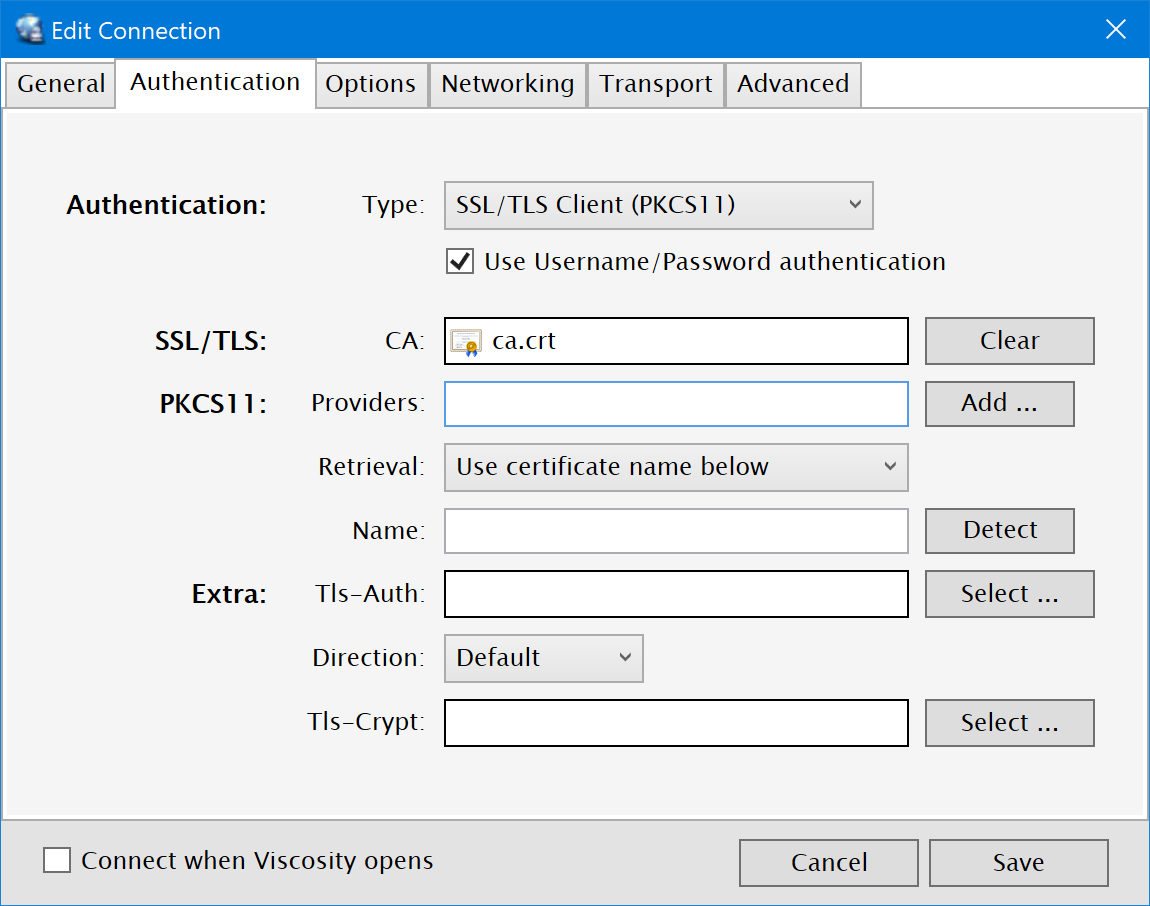Open the Direction dropdown menu
The width and height of the screenshot is (1150, 906).
(x=543, y=658)
